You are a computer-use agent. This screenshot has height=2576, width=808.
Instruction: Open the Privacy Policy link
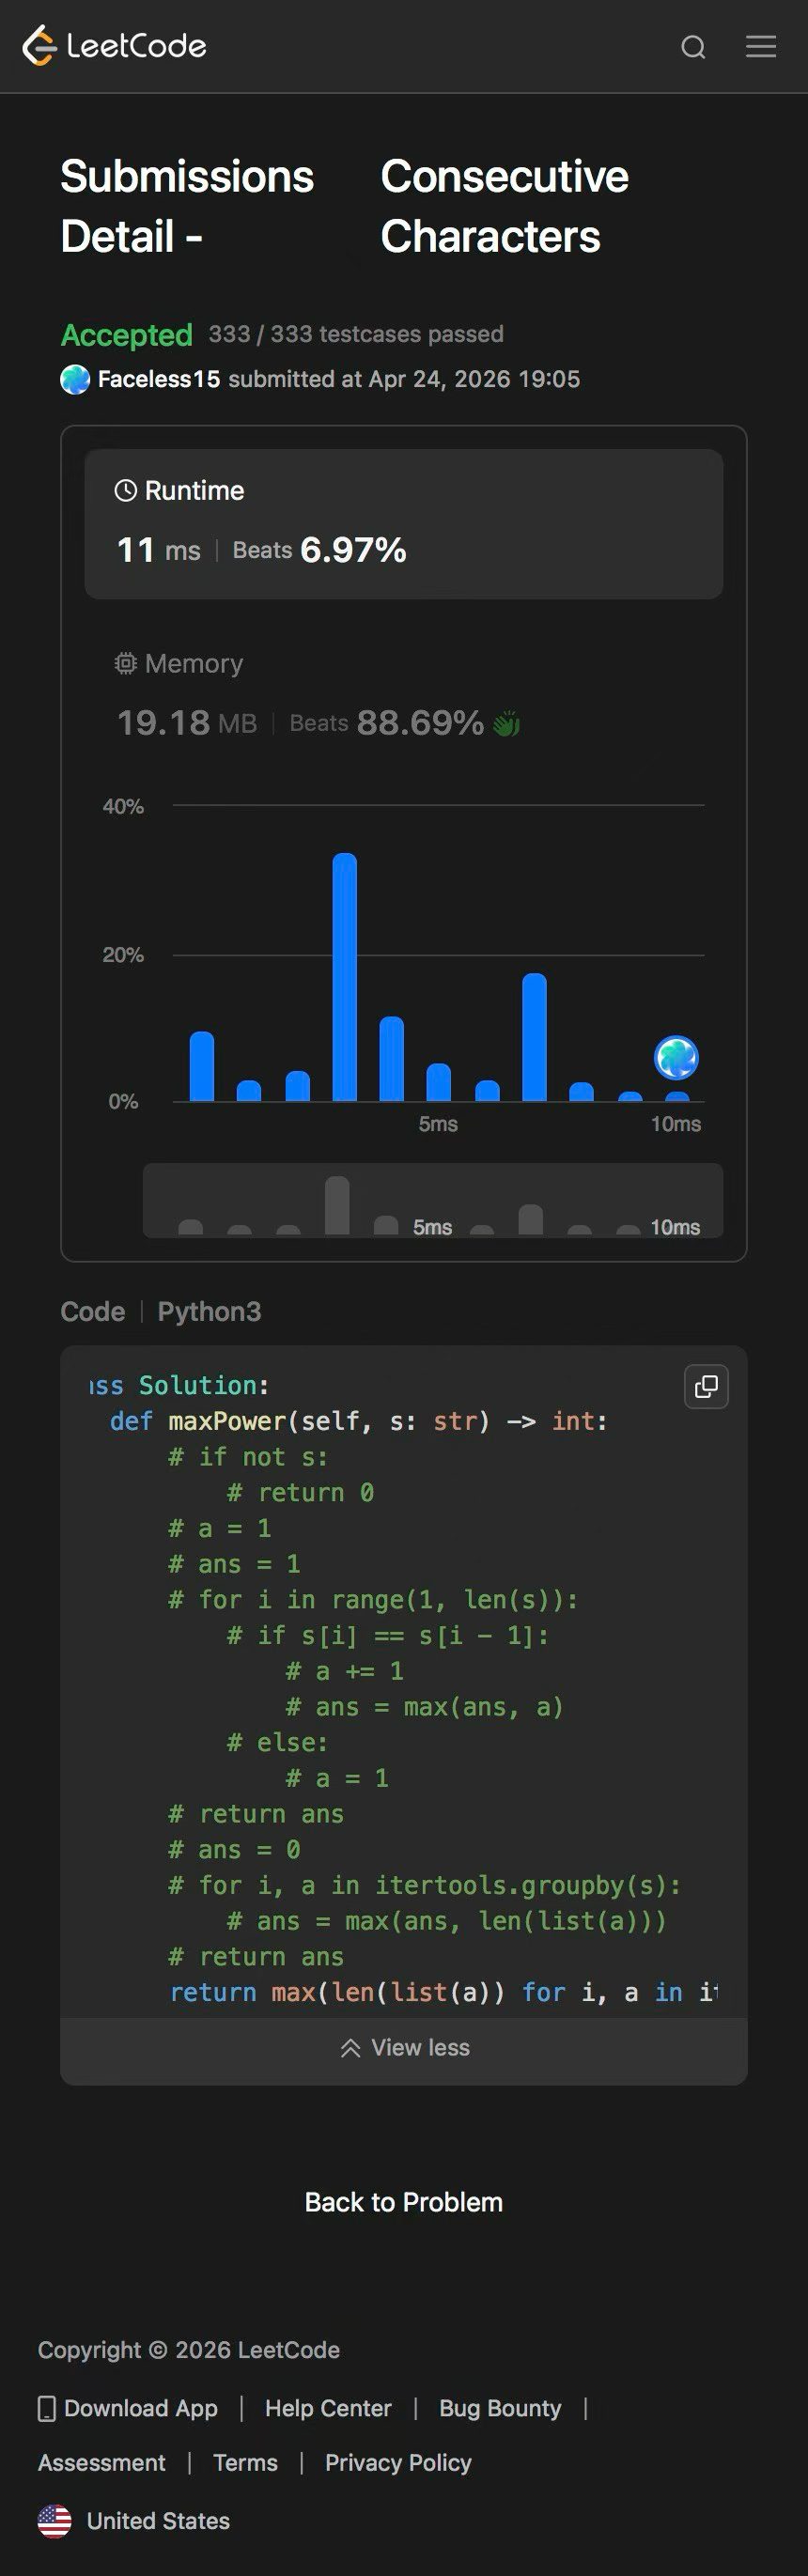(x=398, y=2462)
